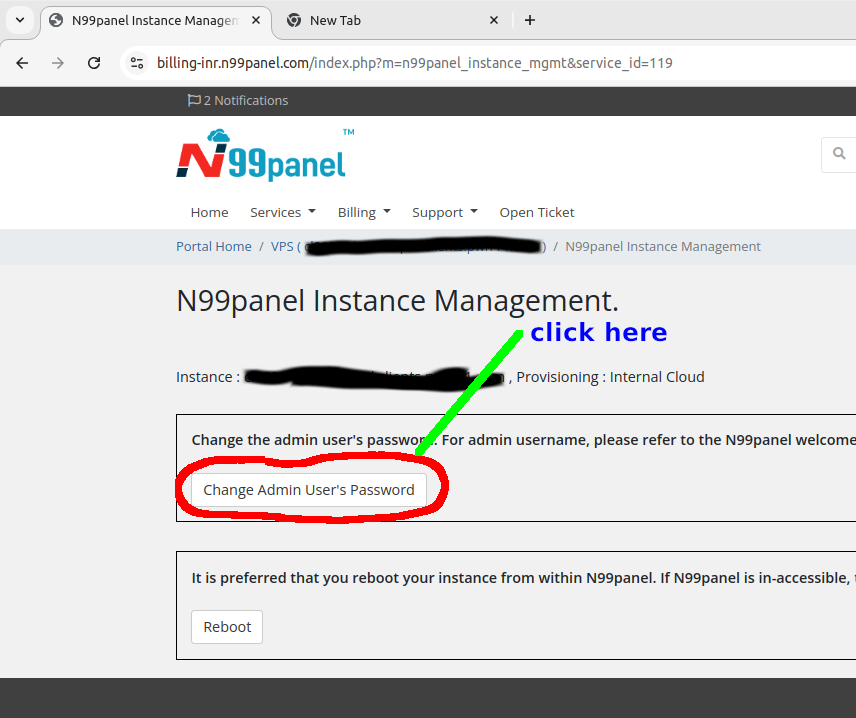Screen dimensions: 856x718
Task: Open new tab with plus icon
Action: (x=530, y=20)
